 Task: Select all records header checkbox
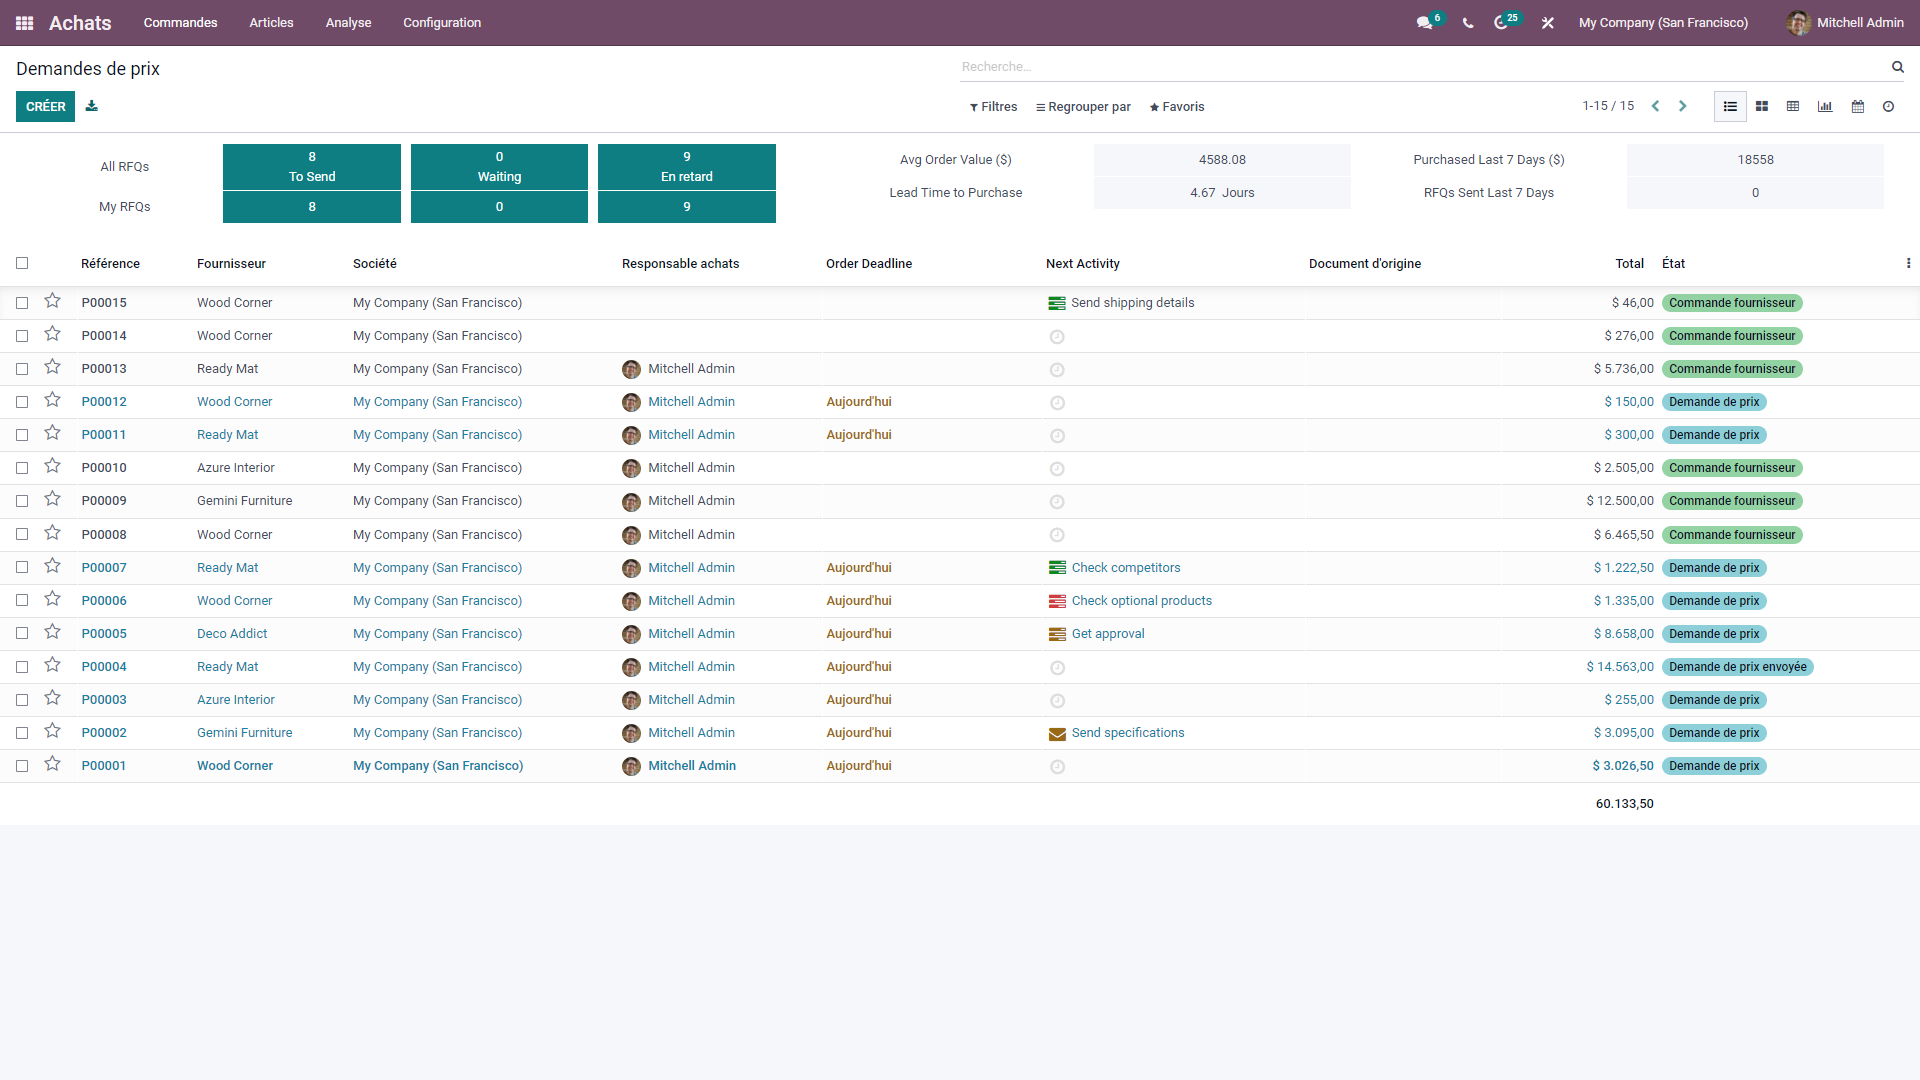tap(22, 263)
